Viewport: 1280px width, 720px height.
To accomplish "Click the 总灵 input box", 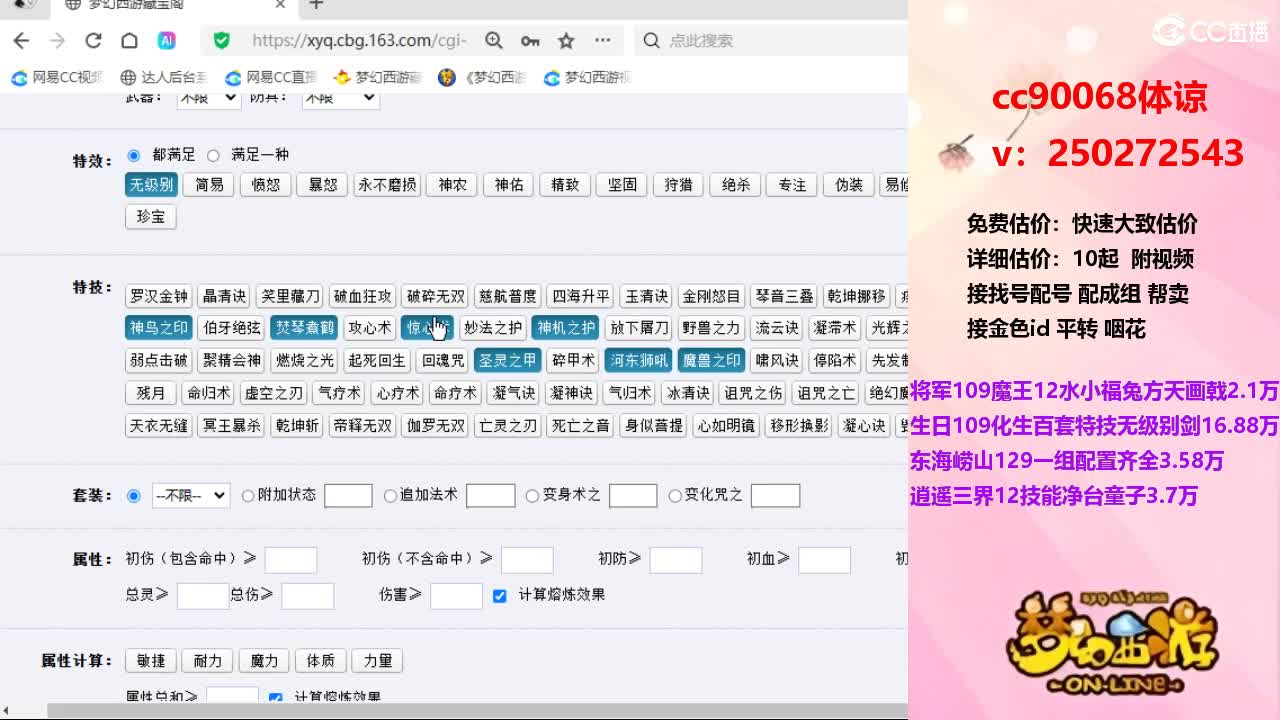I will point(203,596).
